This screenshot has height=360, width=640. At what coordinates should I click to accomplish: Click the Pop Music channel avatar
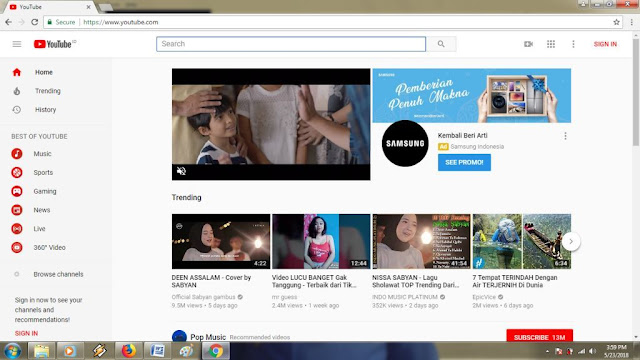[179, 337]
